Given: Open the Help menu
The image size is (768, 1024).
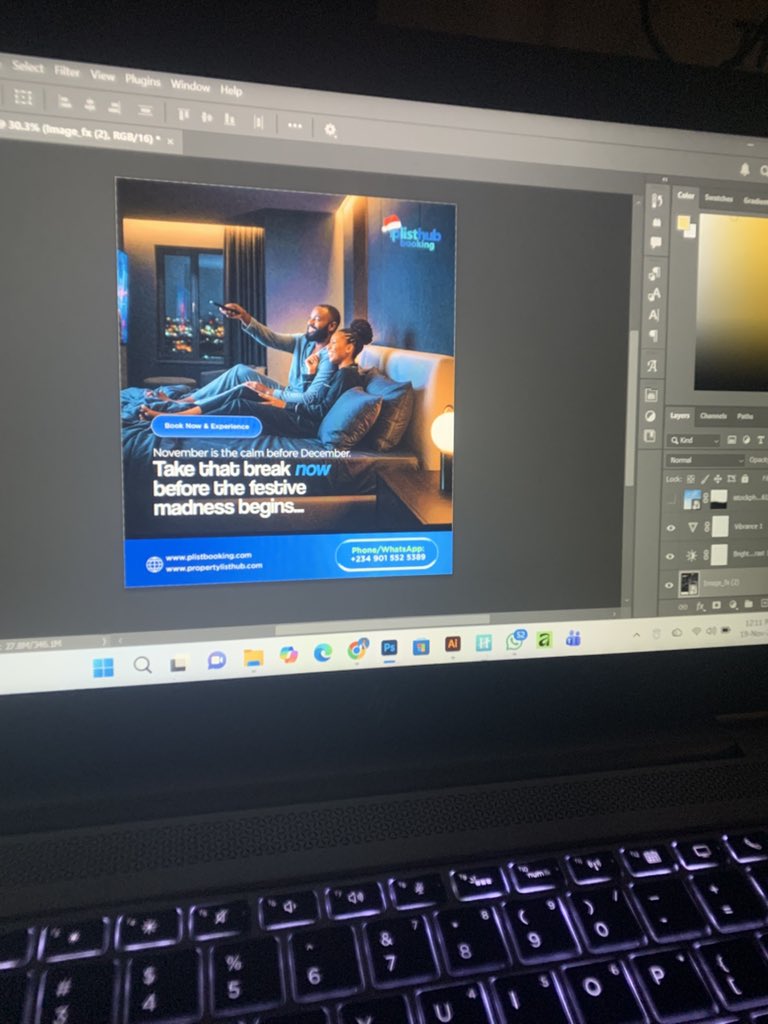Looking at the screenshot, I should tap(231, 89).
